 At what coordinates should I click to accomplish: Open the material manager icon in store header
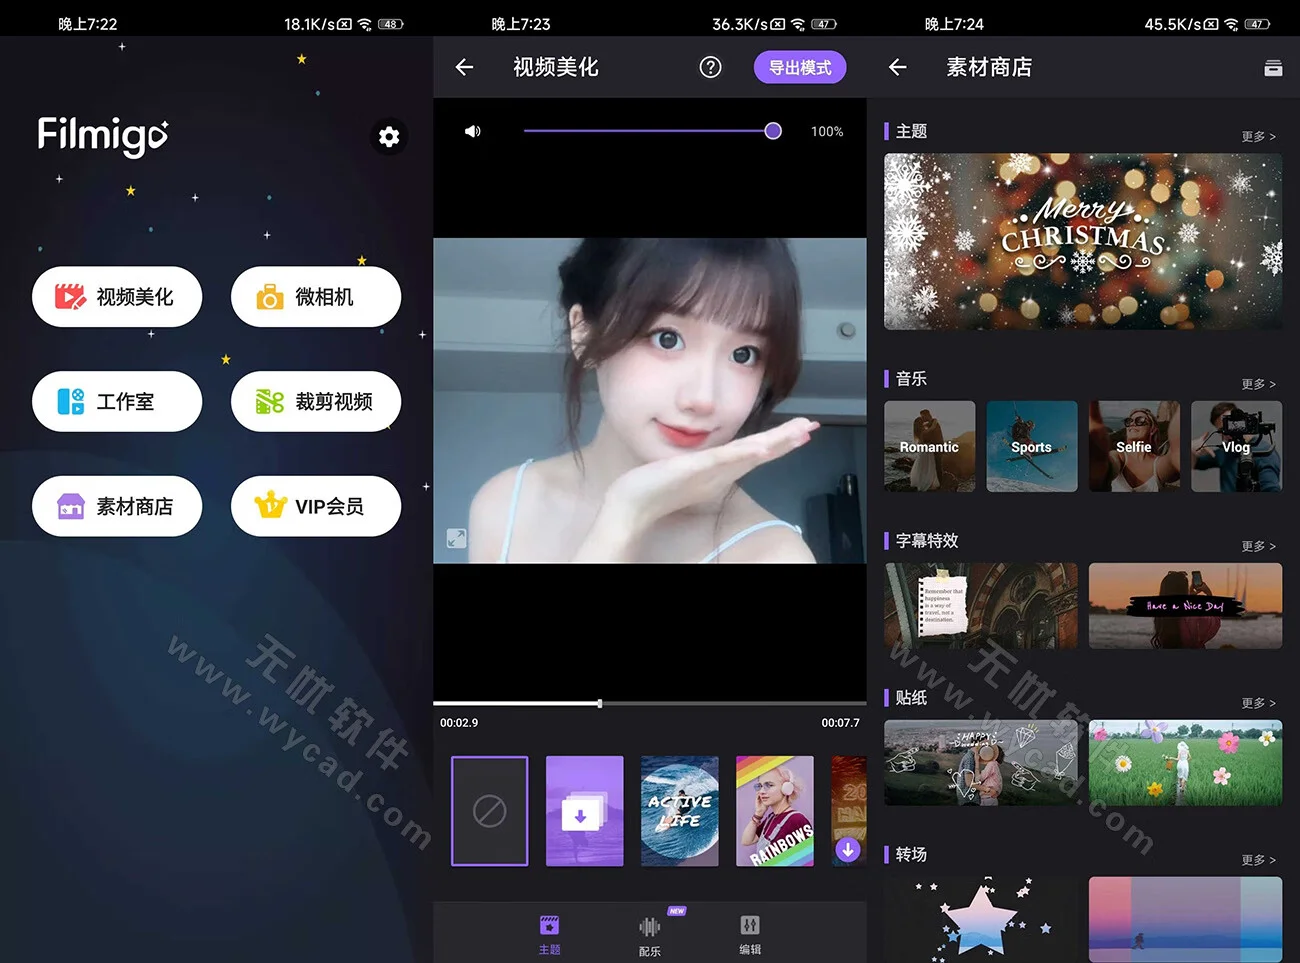point(1272,67)
